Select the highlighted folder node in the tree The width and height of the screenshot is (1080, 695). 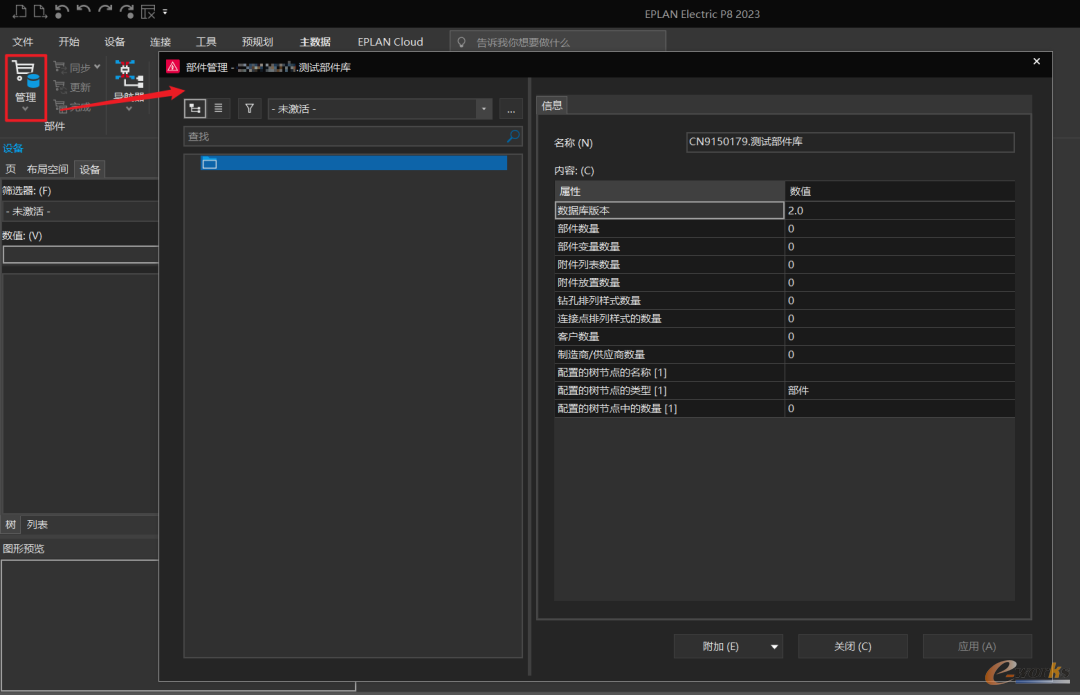point(354,163)
